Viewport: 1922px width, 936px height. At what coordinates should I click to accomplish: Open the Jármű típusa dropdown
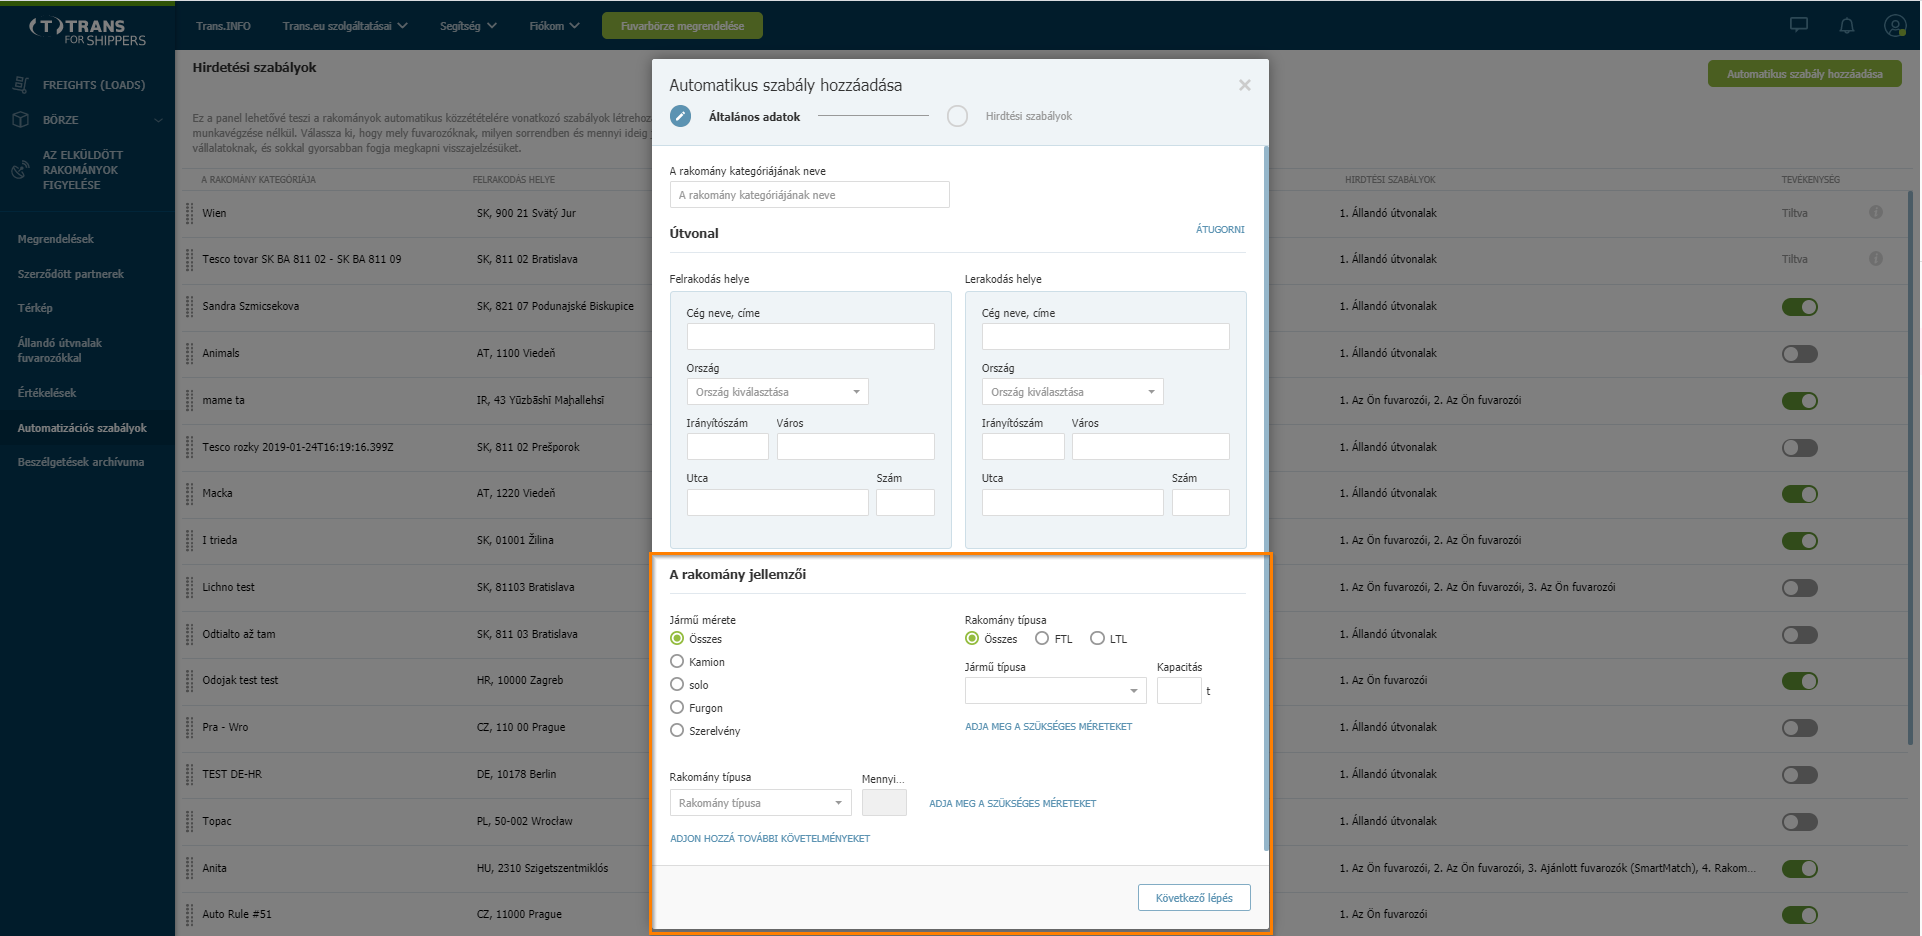tap(1055, 690)
